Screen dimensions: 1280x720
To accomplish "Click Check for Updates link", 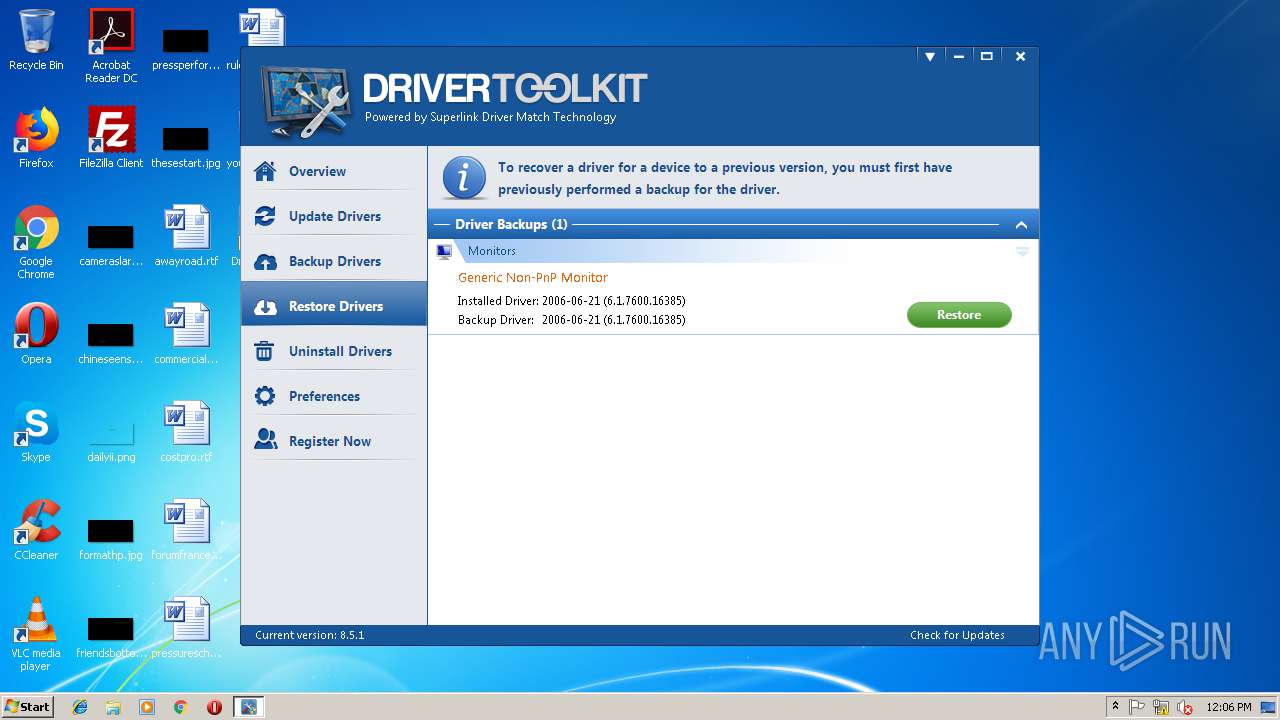I will 957,635.
